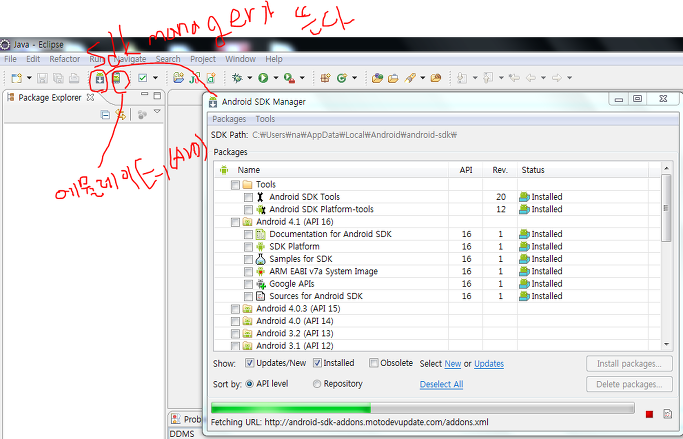
Task: Check the Documentation for Android SDK checkbox
Action: coord(248,234)
